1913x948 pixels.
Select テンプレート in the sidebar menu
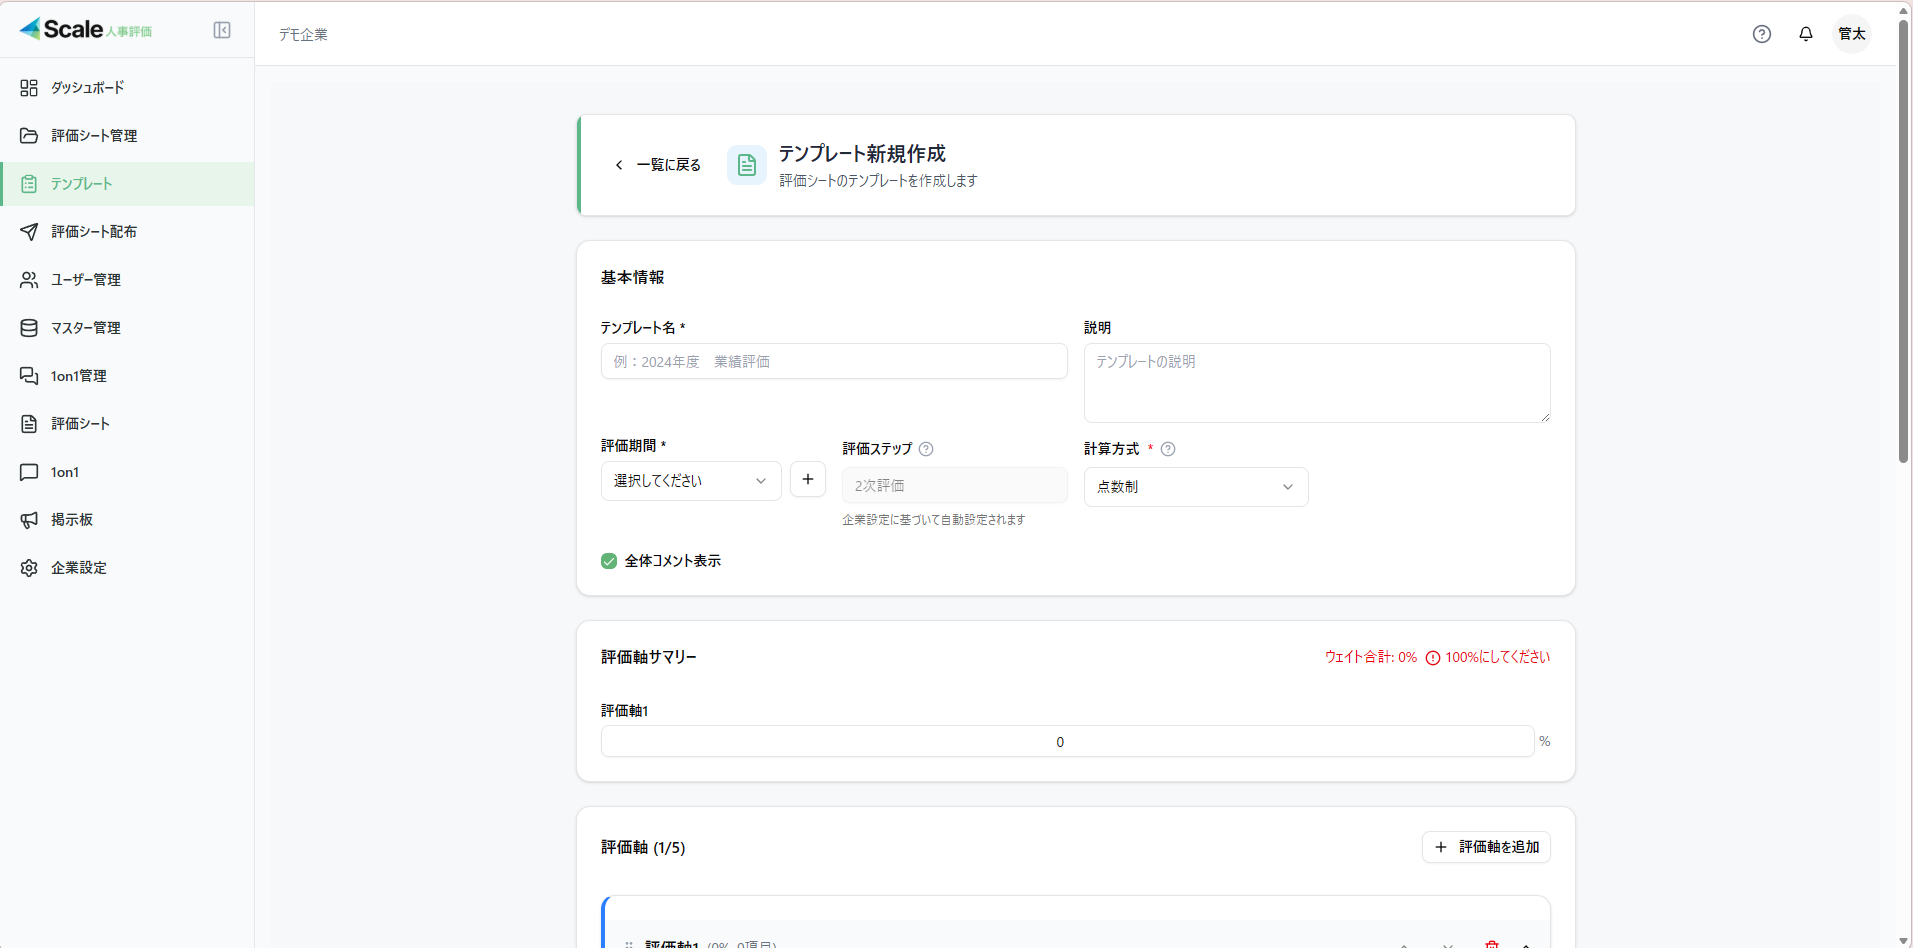click(x=81, y=183)
